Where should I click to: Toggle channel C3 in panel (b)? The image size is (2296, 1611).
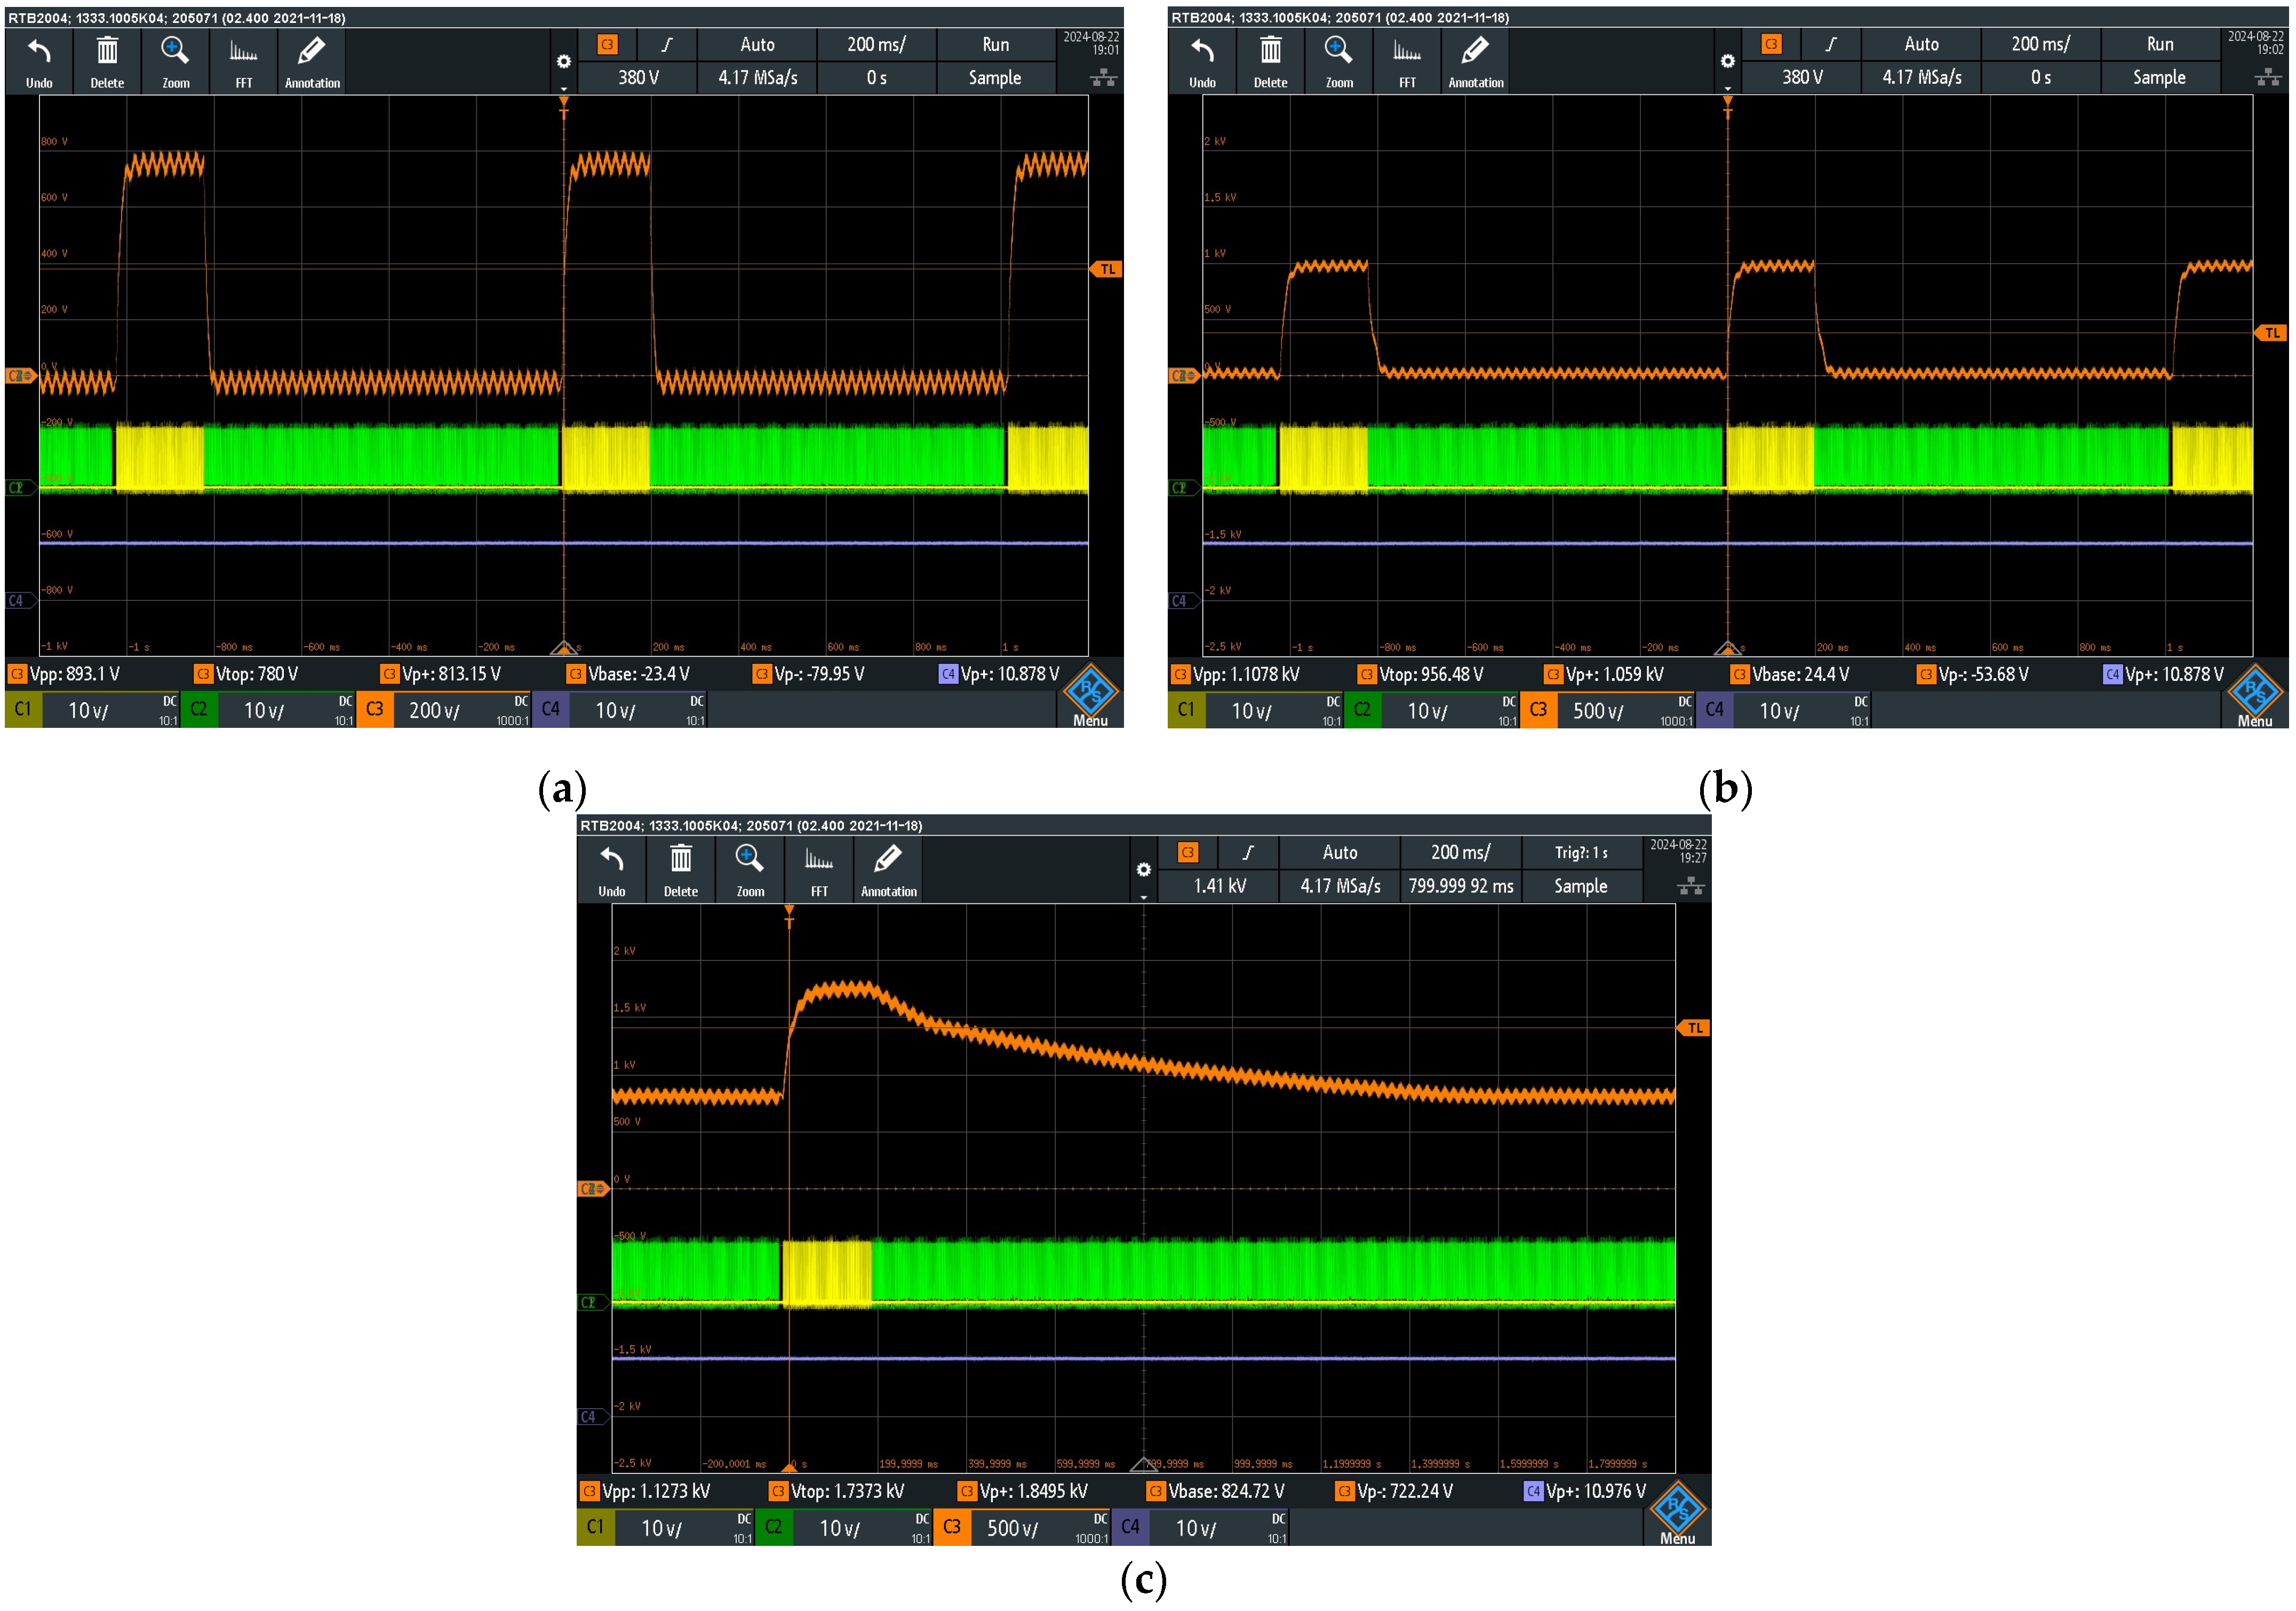[1538, 709]
